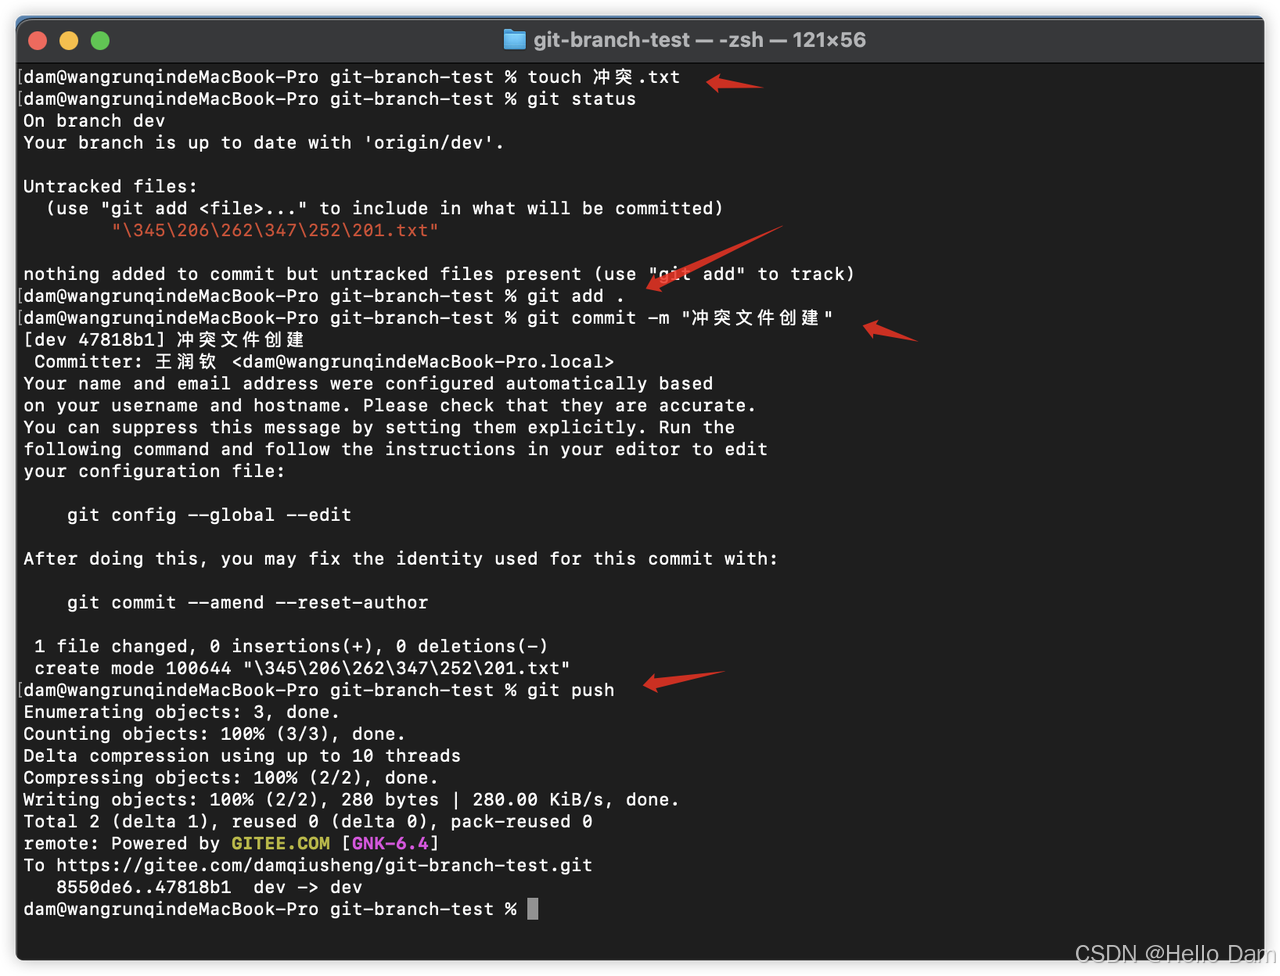Click 'on your username and hostname' line
The width and height of the screenshot is (1280, 976).
click(390, 406)
